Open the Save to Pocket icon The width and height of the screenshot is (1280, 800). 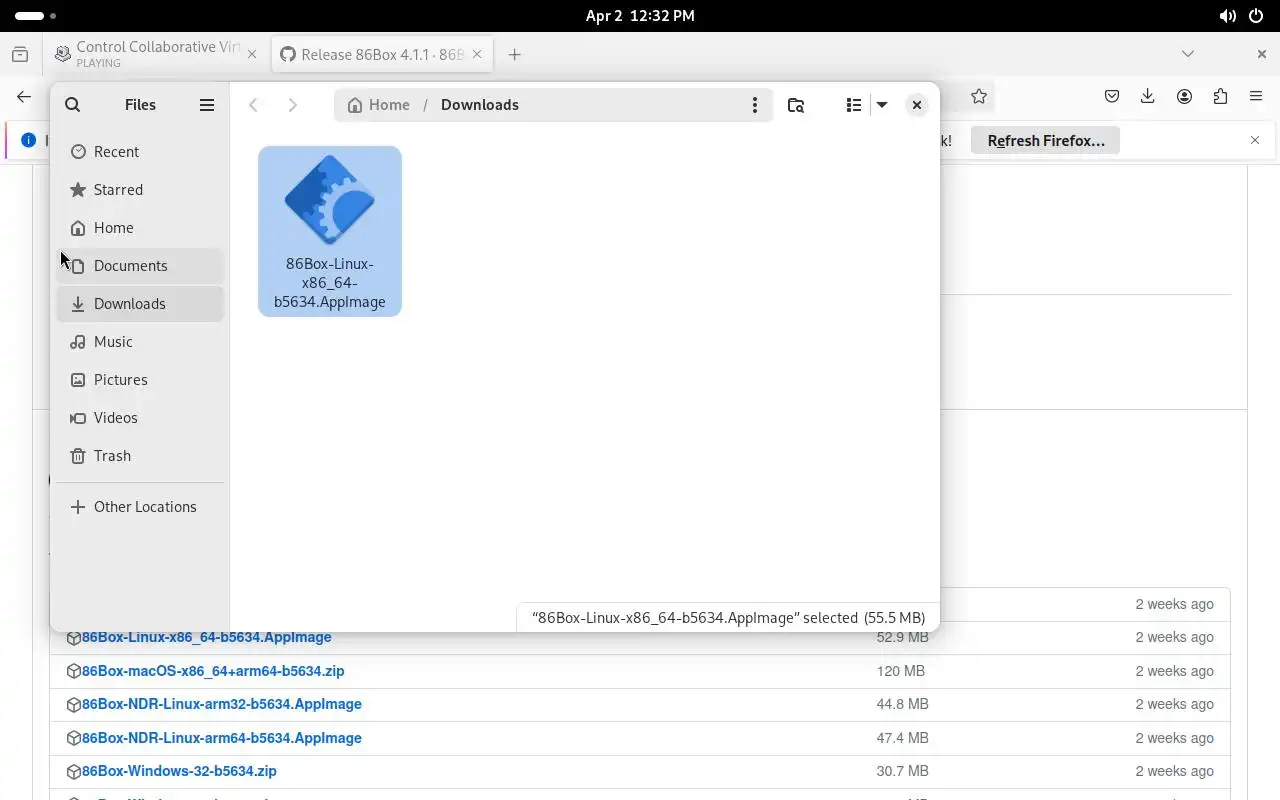point(1112,96)
